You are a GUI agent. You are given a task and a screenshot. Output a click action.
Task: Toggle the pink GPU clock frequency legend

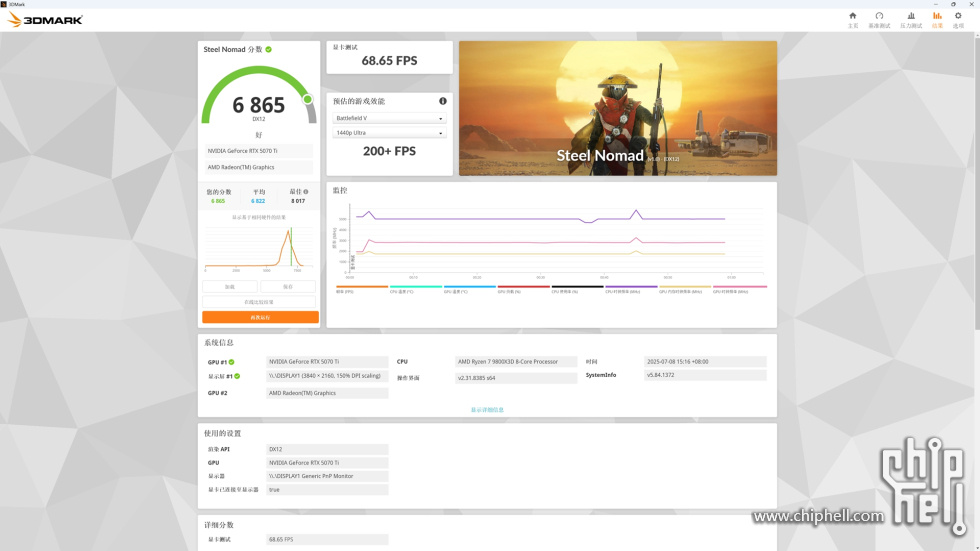739,289
